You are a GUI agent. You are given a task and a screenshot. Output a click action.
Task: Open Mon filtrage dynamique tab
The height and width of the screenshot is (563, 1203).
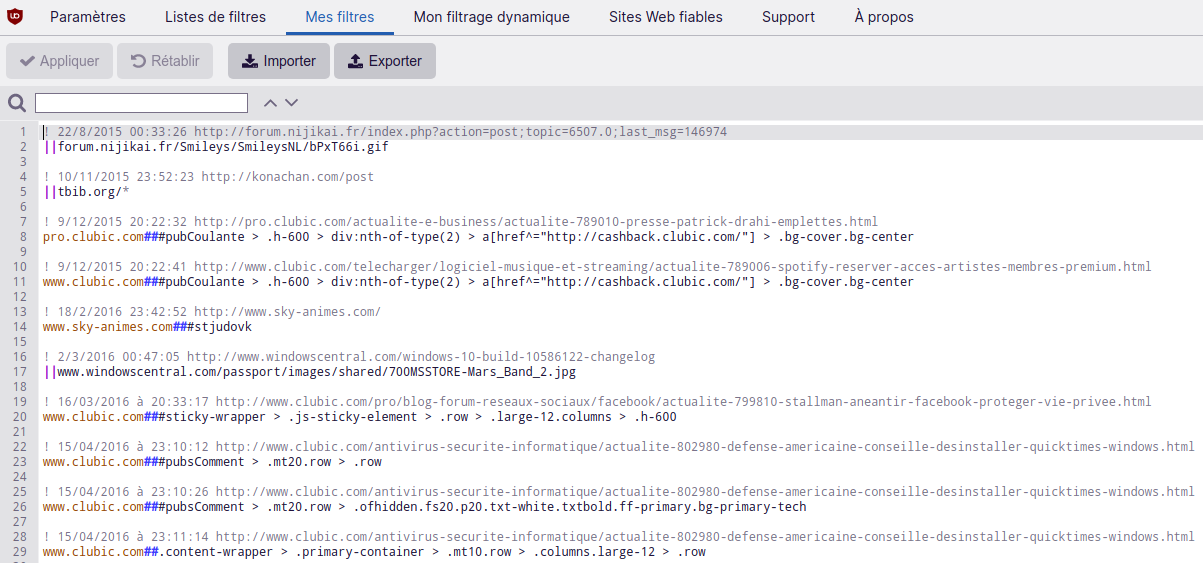491,17
